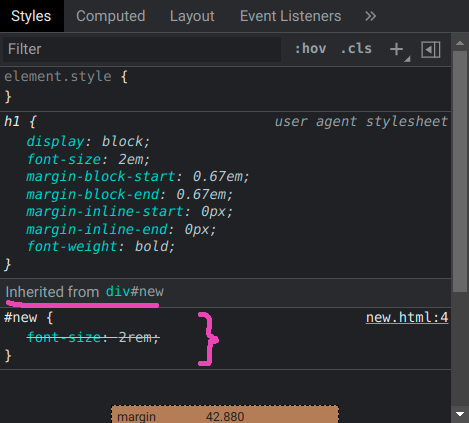Open the Layout tab
The image size is (469, 423).
(x=192, y=16)
